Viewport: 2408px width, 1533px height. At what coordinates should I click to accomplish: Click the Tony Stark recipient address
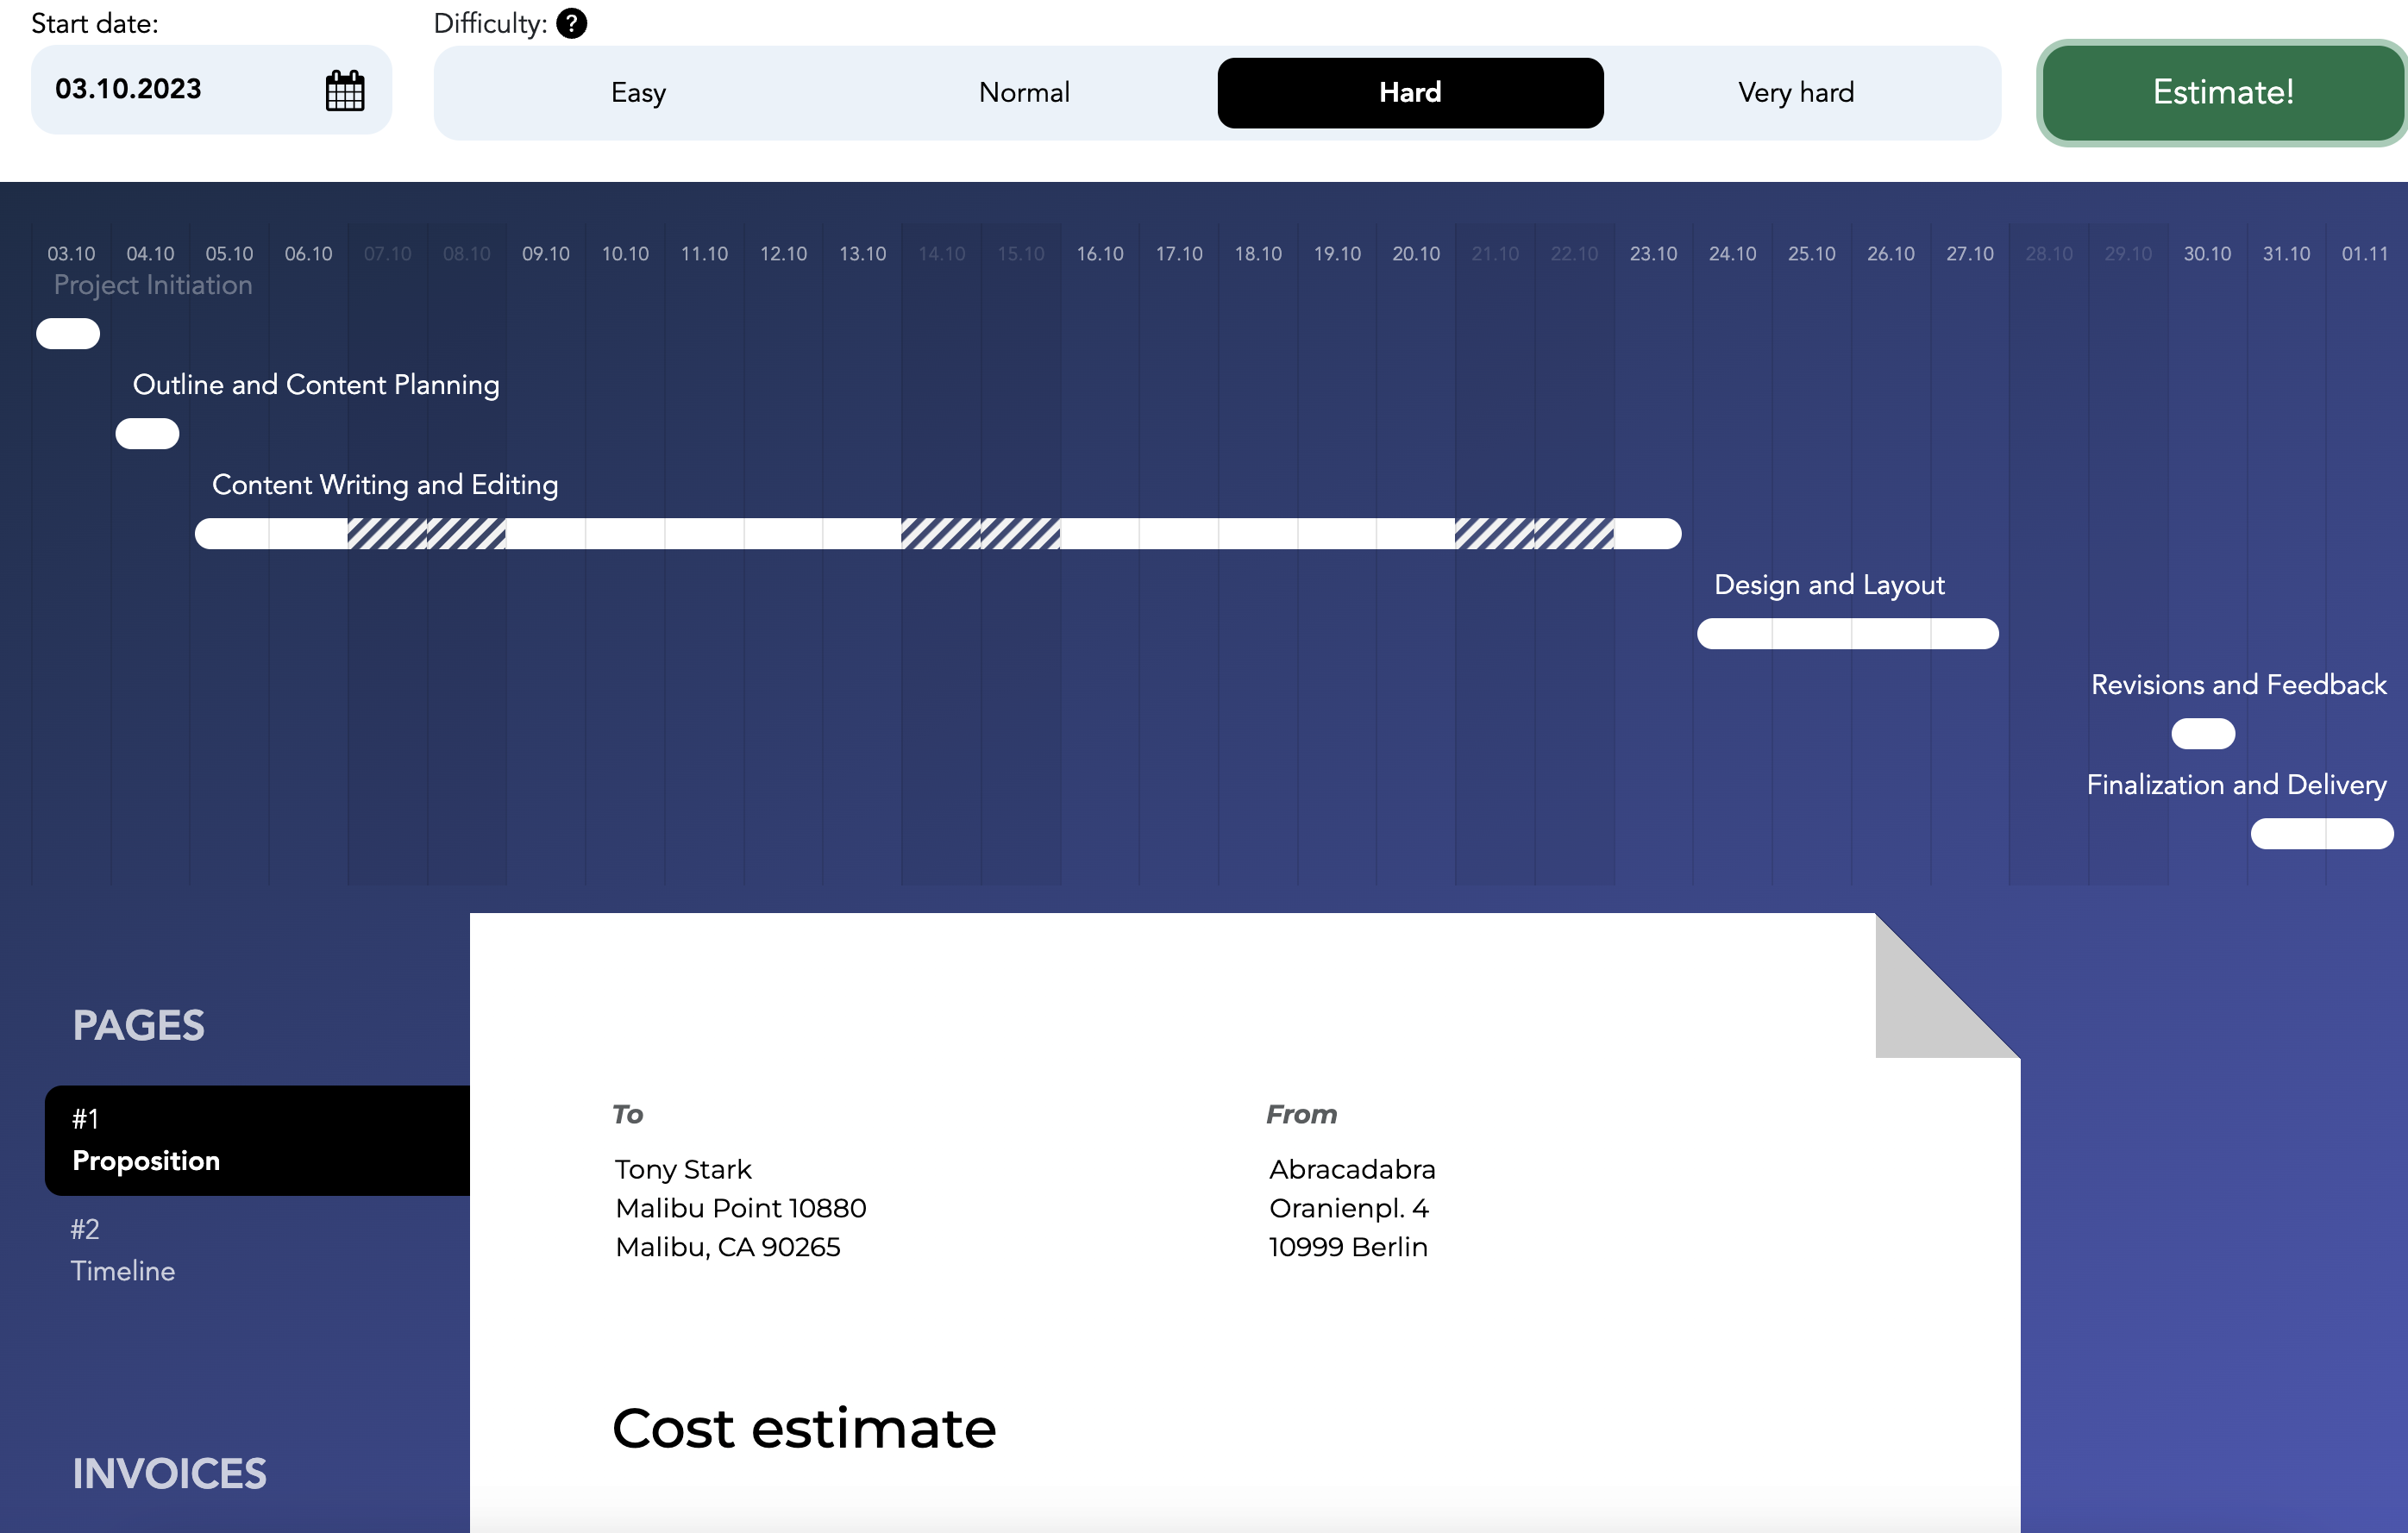[x=740, y=1208]
